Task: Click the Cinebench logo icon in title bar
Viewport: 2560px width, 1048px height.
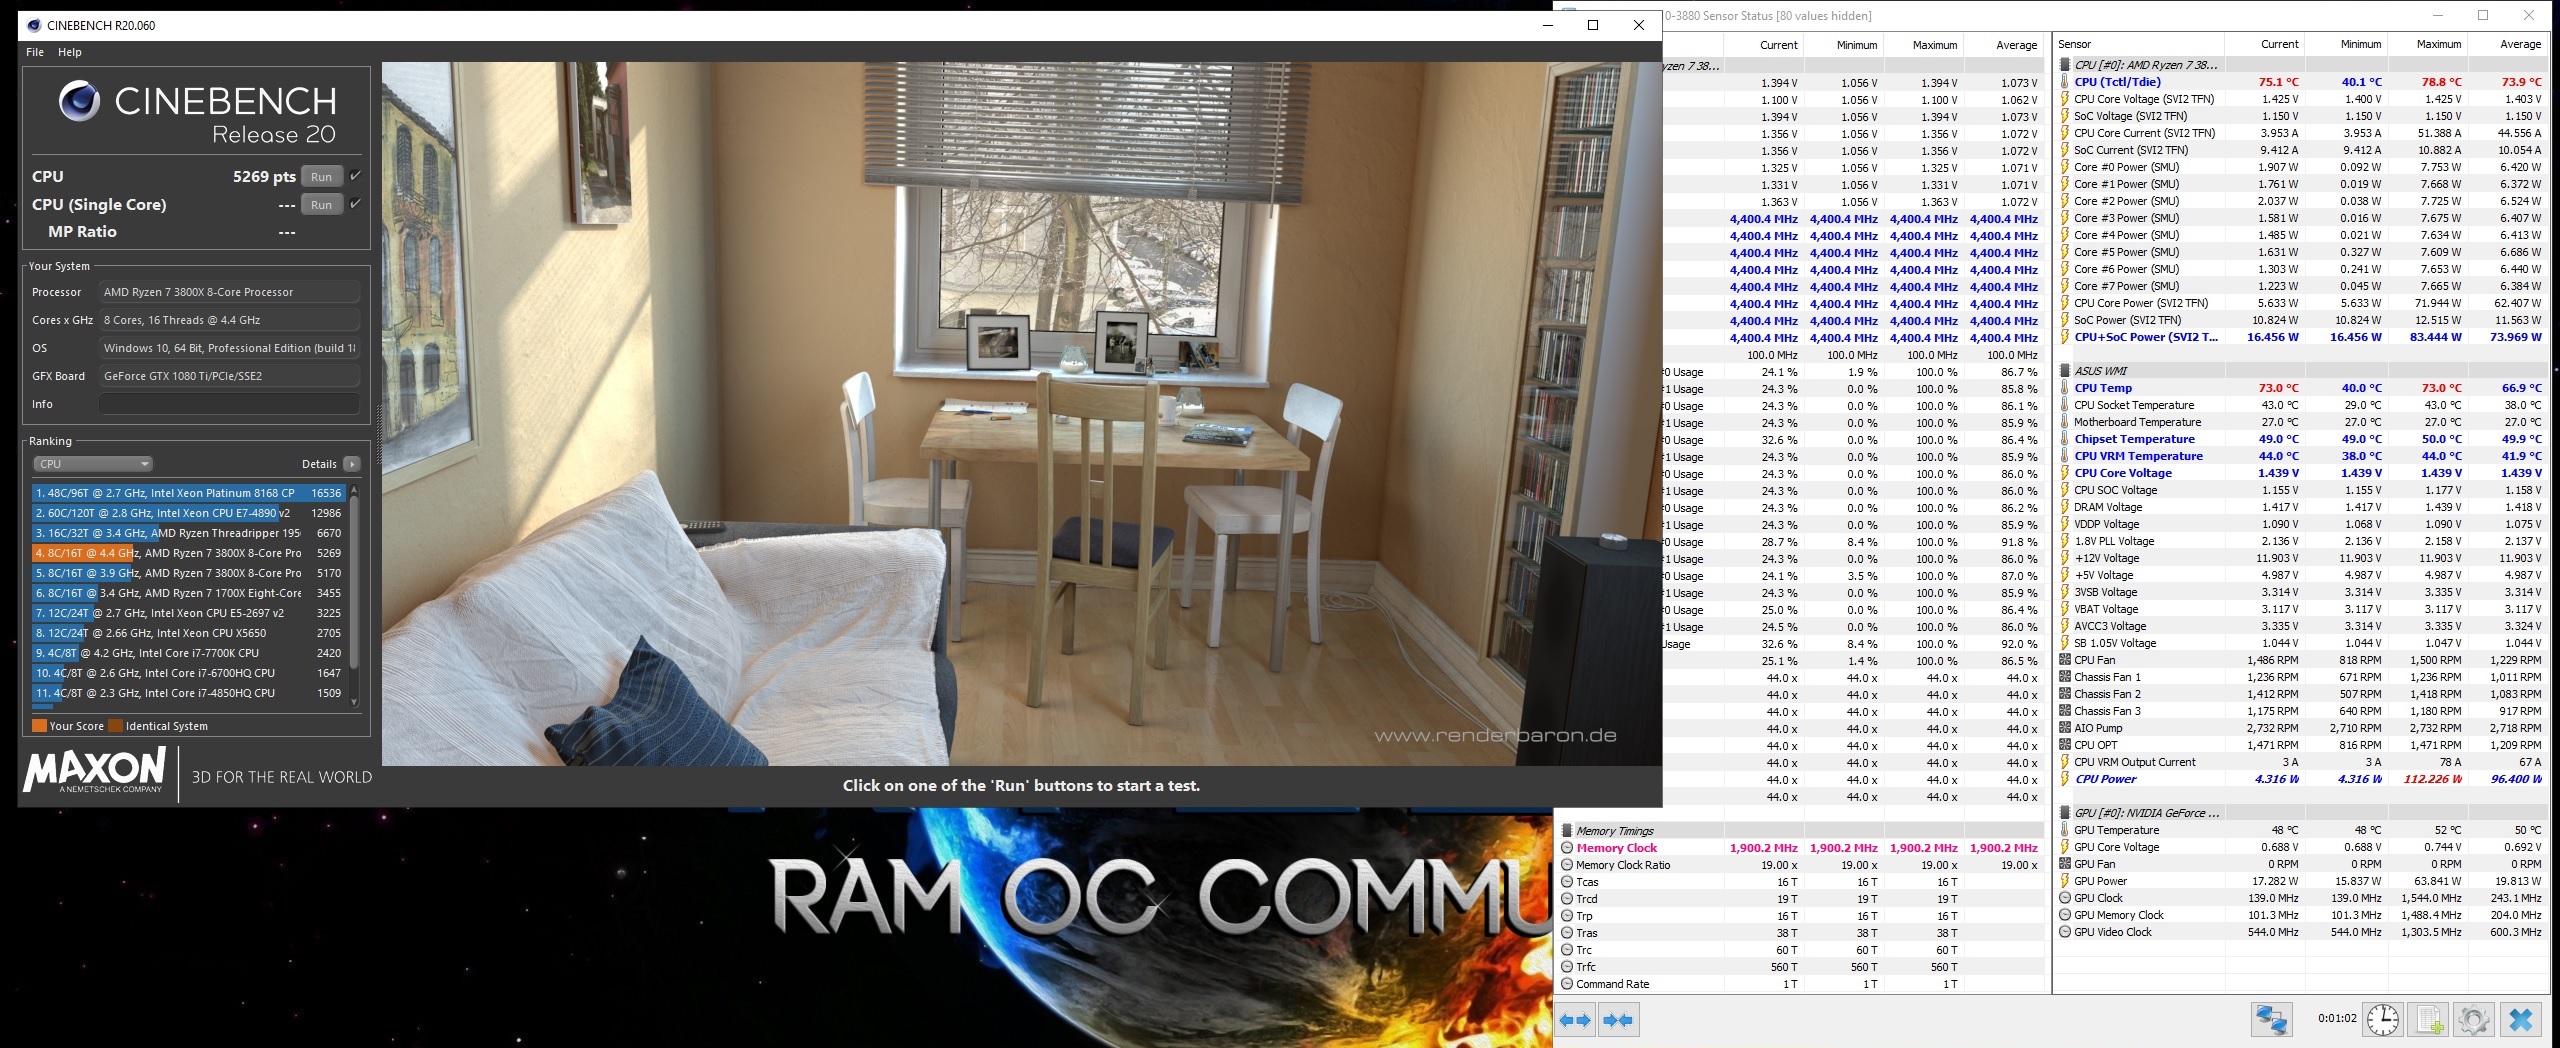Action: coord(34,25)
